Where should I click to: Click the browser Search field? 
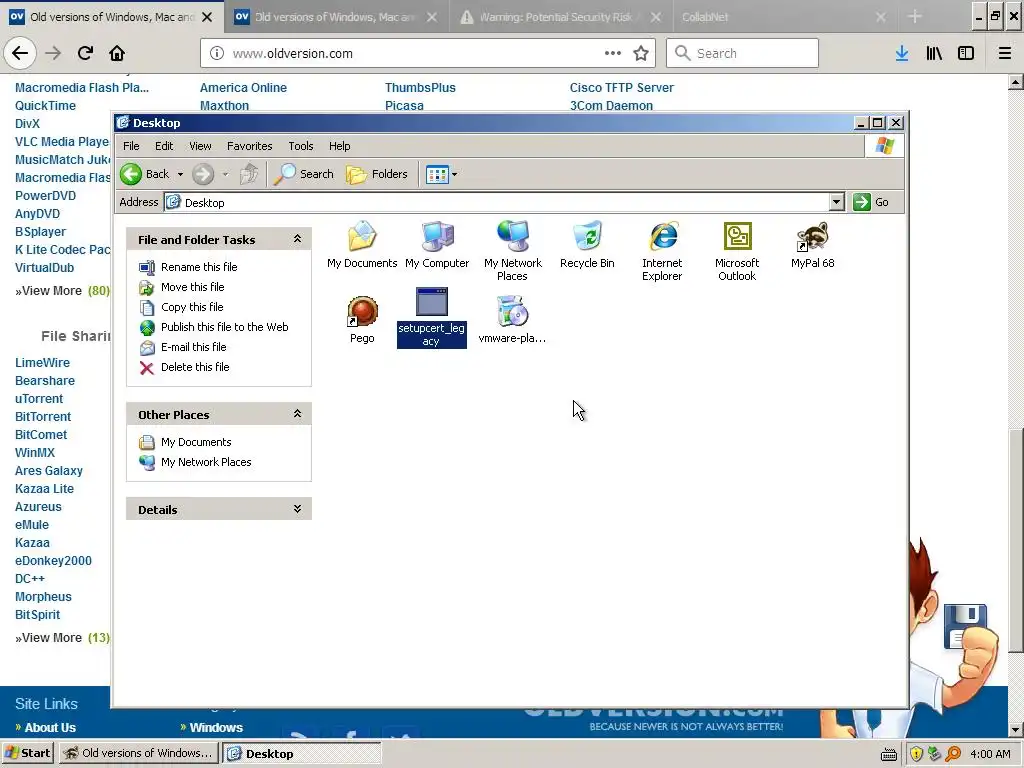point(743,54)
